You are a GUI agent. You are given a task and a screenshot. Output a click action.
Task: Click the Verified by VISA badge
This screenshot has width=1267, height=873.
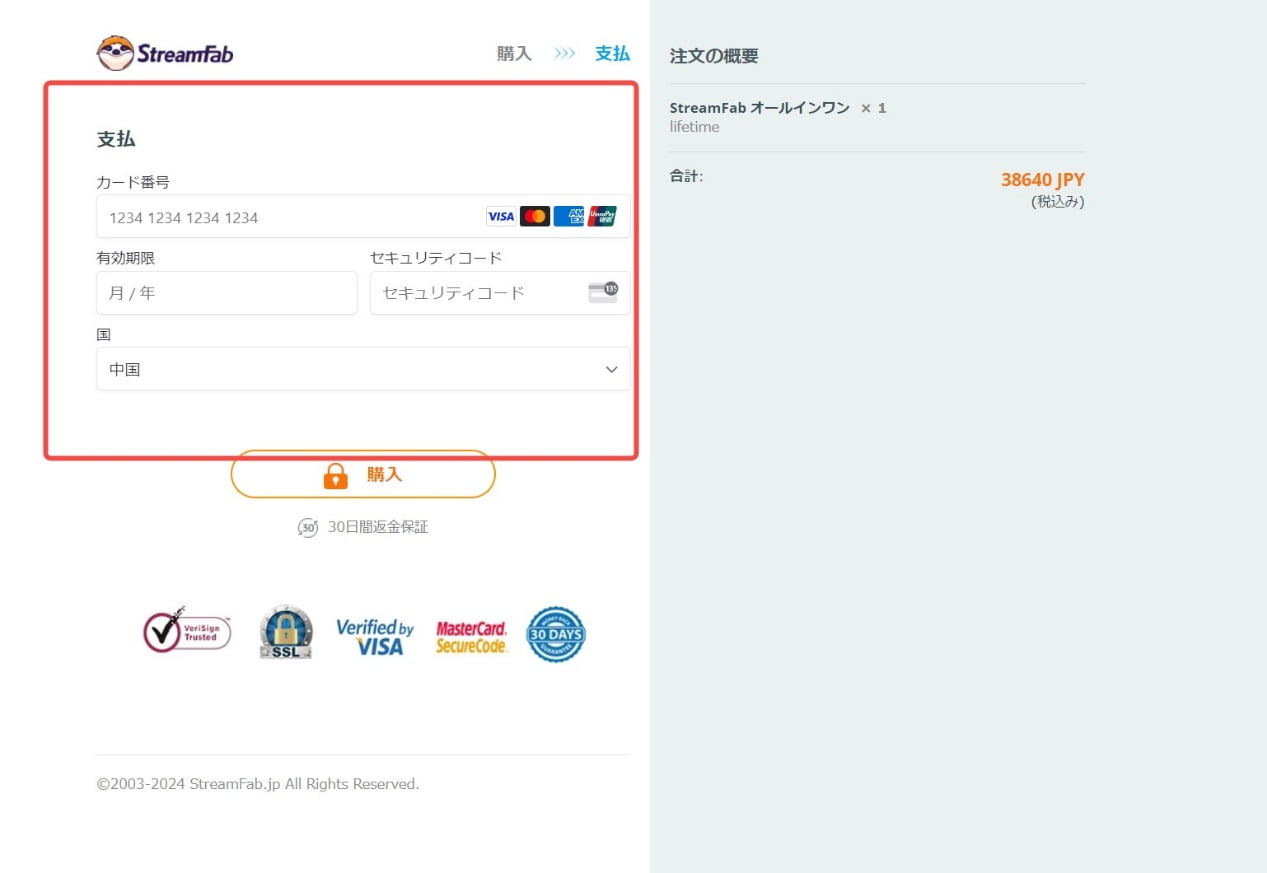pos(375,637)
